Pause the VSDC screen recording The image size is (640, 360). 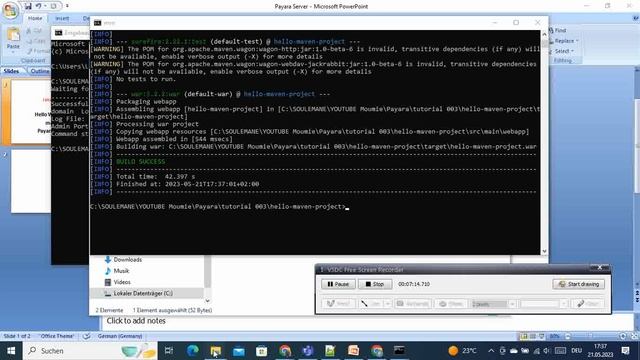click(338, 284)
